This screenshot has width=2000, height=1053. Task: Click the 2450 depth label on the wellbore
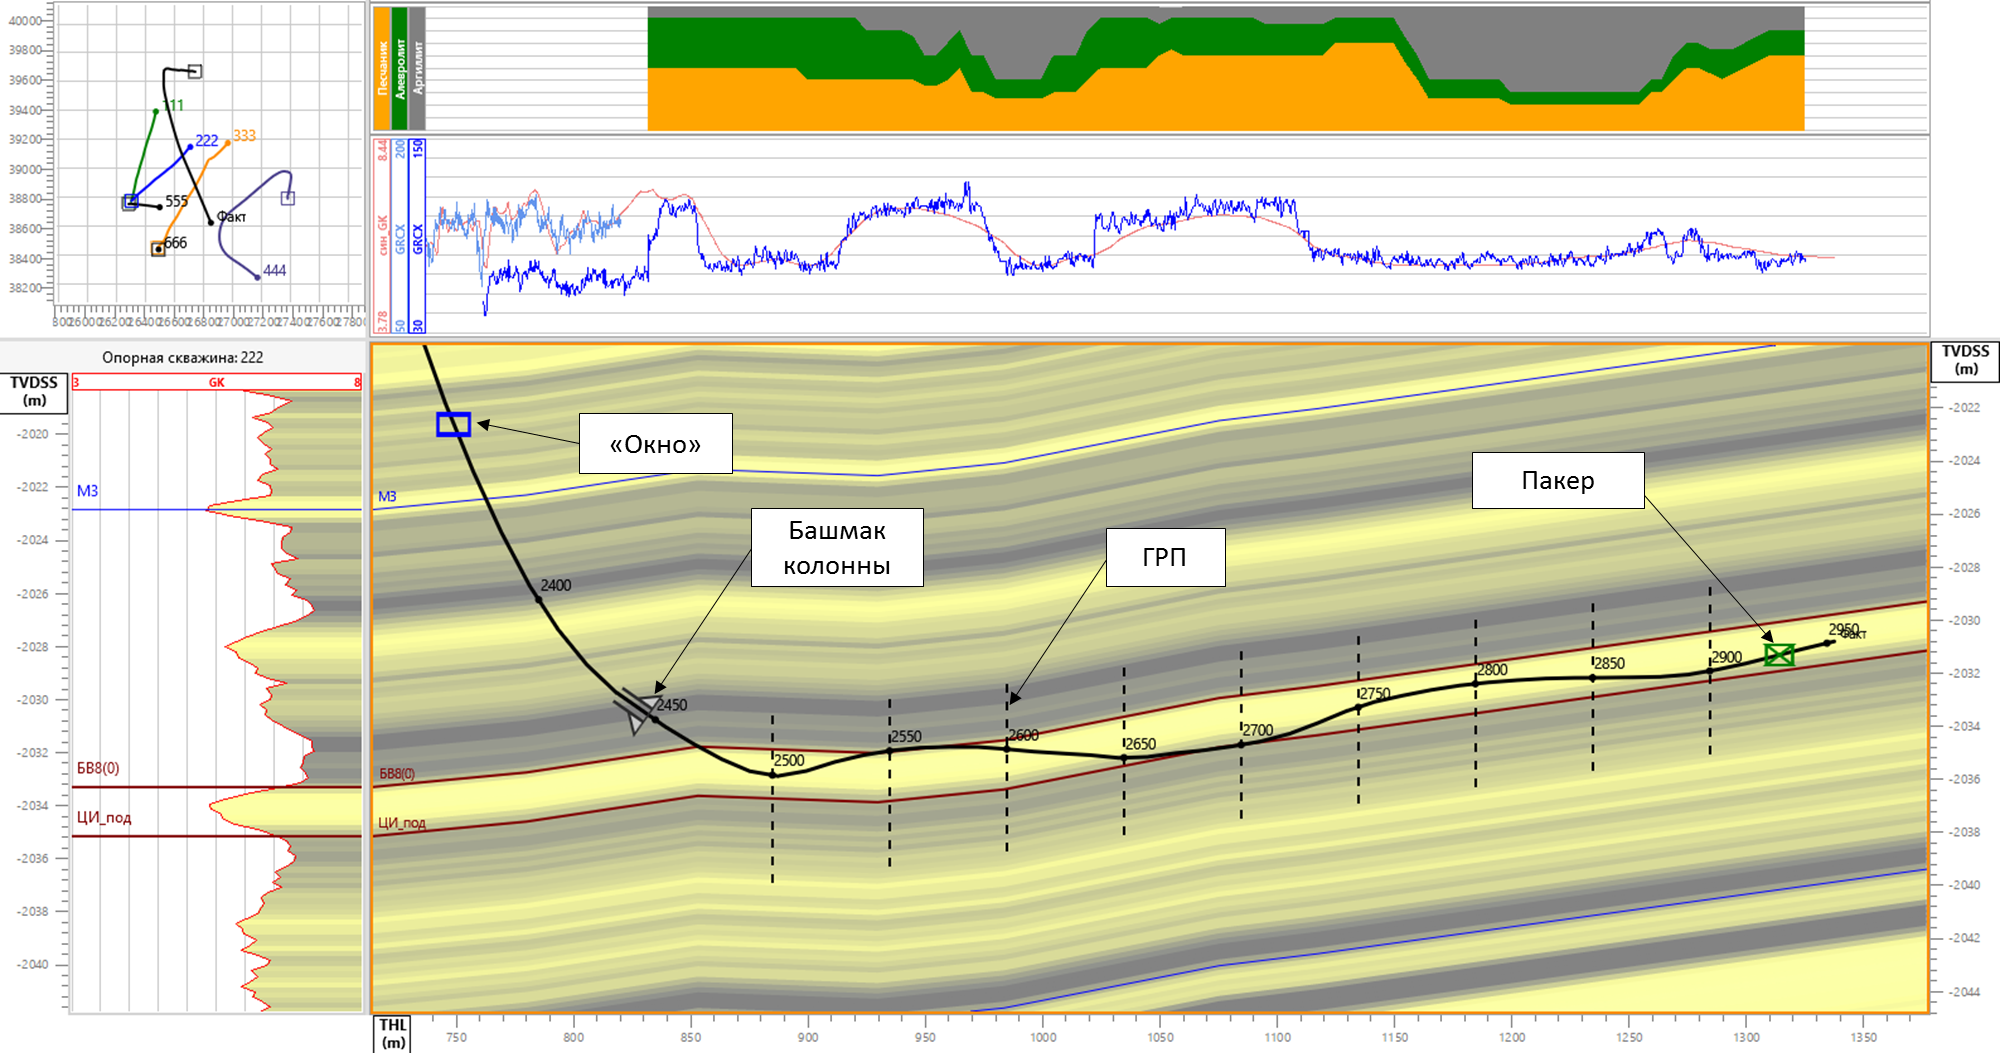tap(672, 704)
